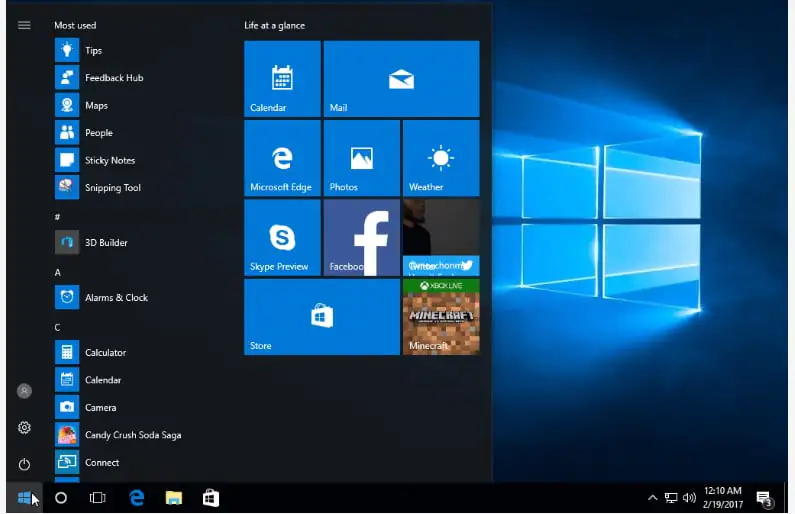Open the Action Center notifications

click(x=765, y=497)
